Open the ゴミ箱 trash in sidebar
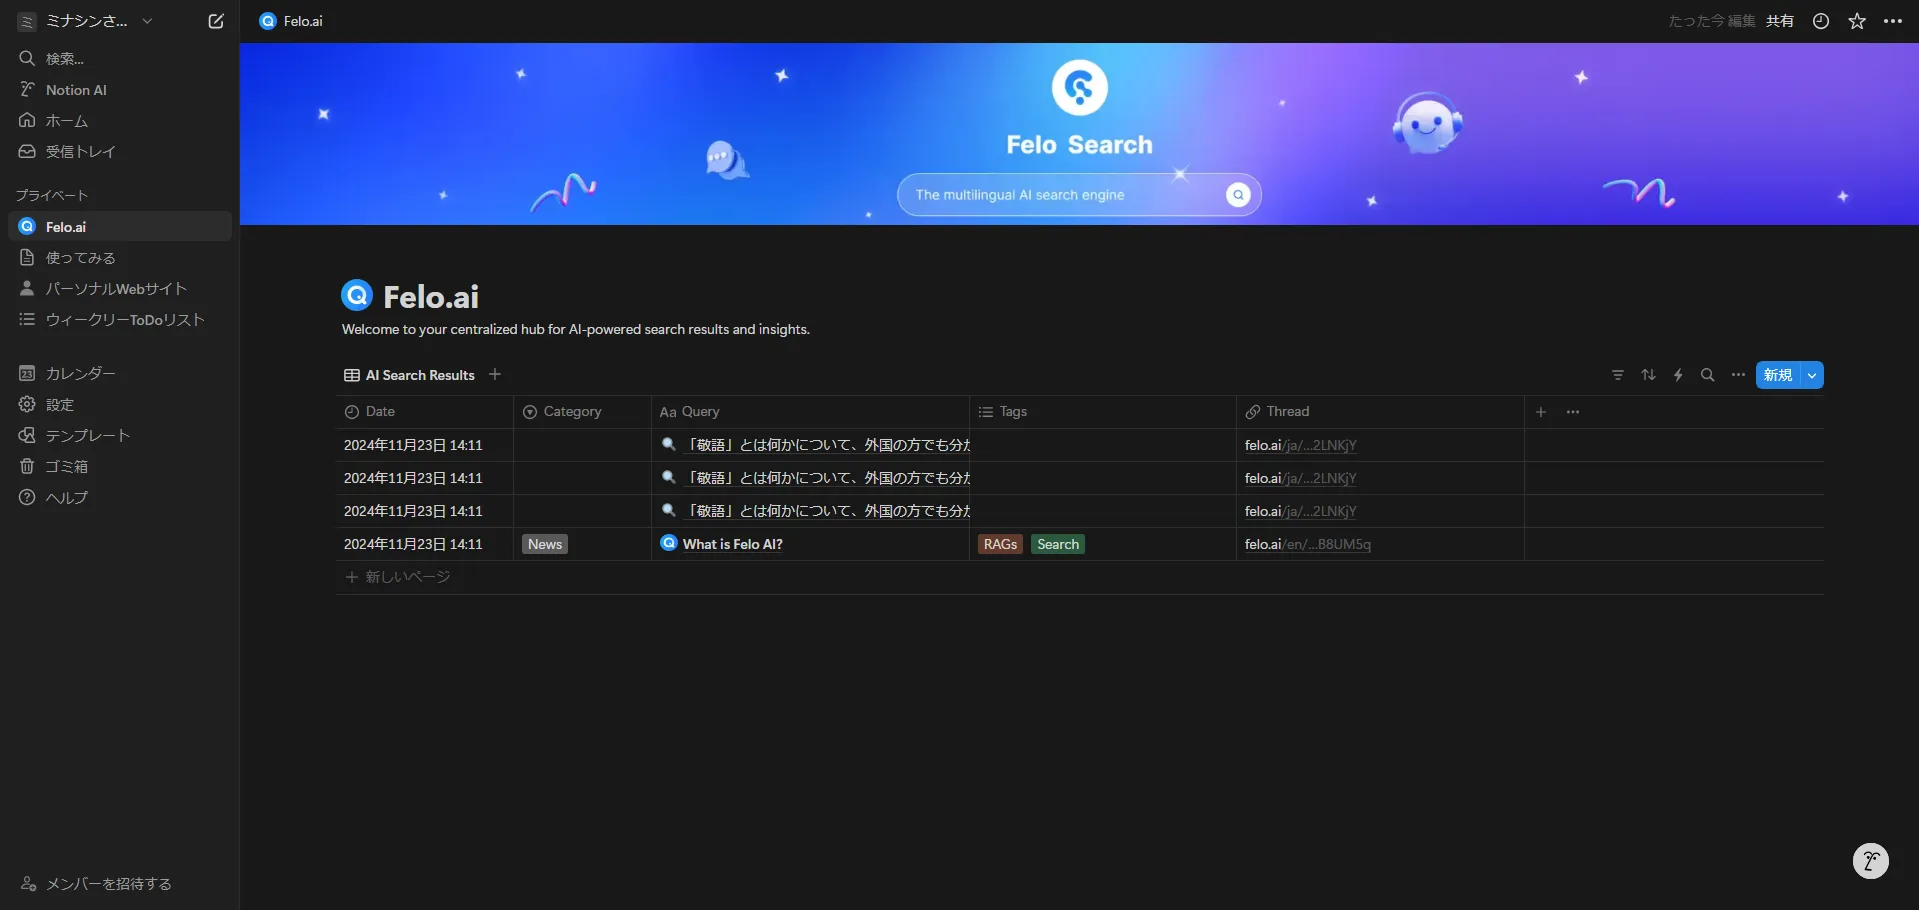1919x910 pixels. (67, 467)
